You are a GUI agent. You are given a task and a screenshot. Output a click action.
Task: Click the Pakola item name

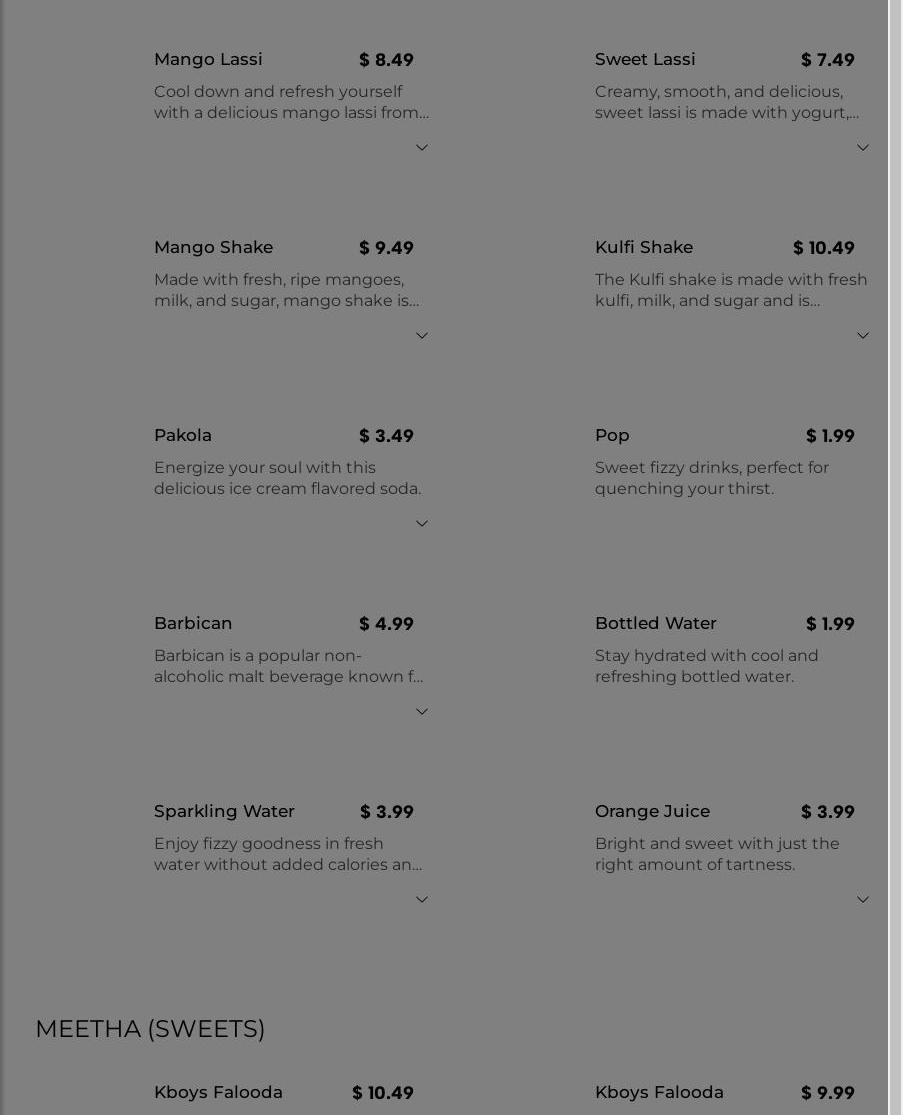(x=183, y=436)
